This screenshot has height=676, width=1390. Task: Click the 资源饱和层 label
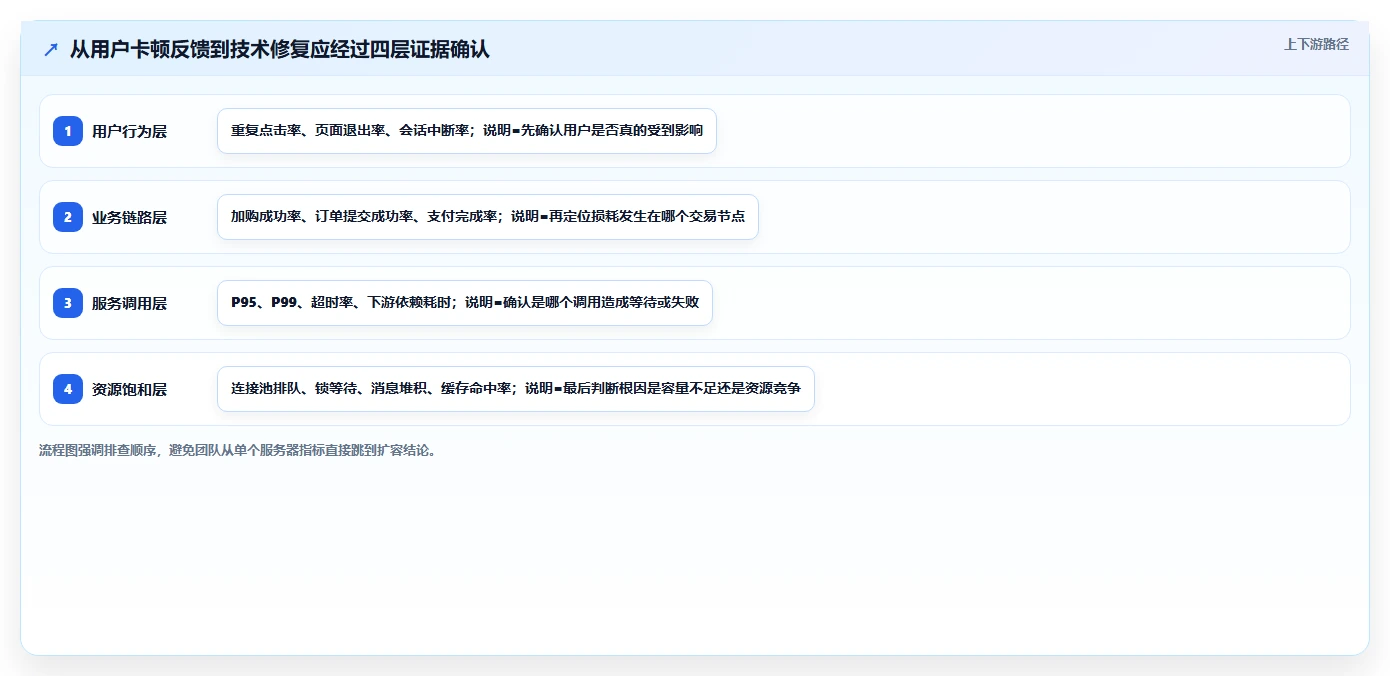click(x=129, y=389)
